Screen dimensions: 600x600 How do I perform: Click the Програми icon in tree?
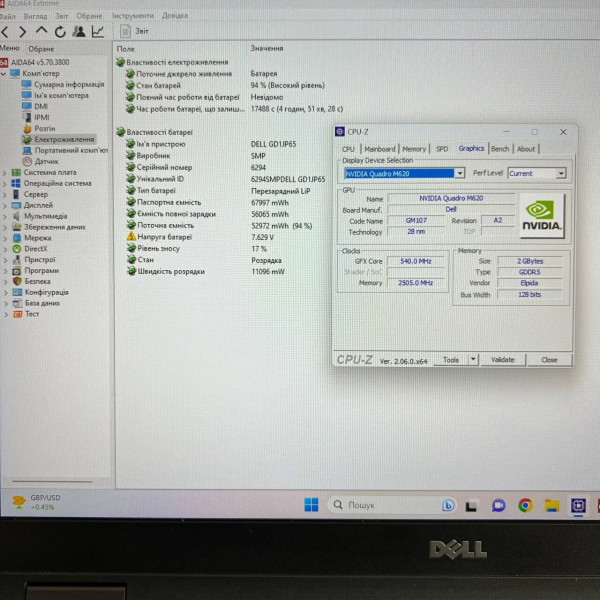(17, 271)
